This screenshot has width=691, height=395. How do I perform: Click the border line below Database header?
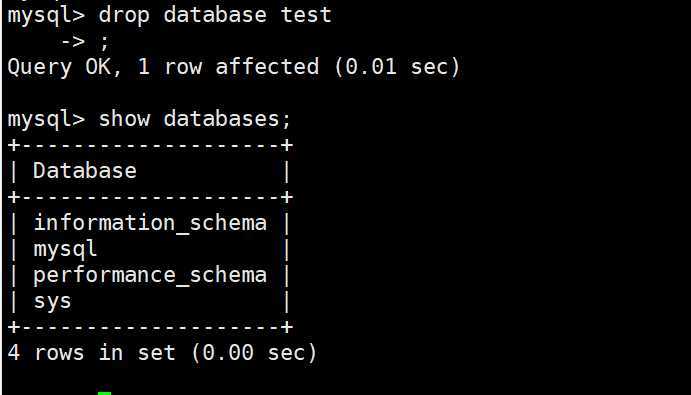[150, 197]
